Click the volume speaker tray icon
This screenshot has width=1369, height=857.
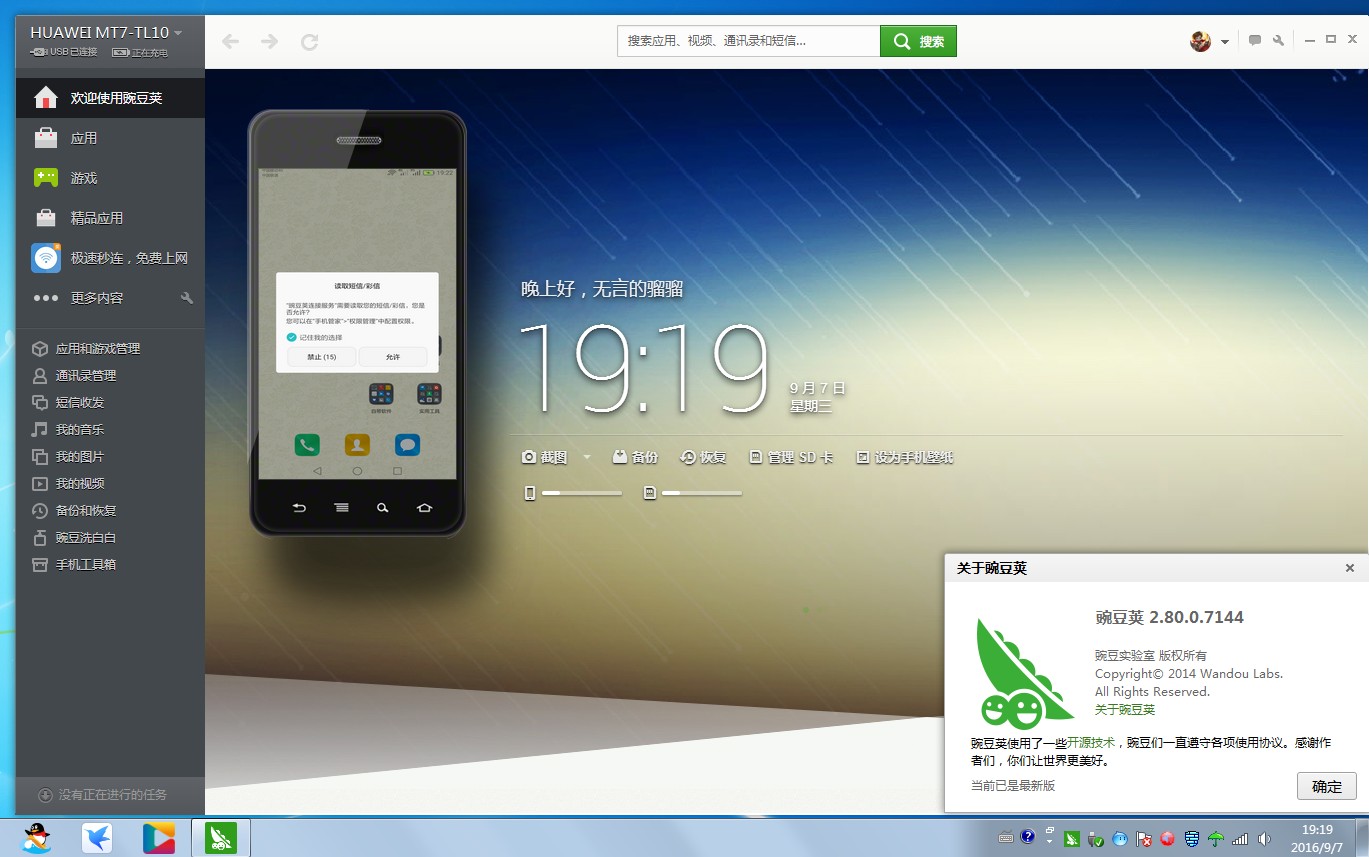1265,838
